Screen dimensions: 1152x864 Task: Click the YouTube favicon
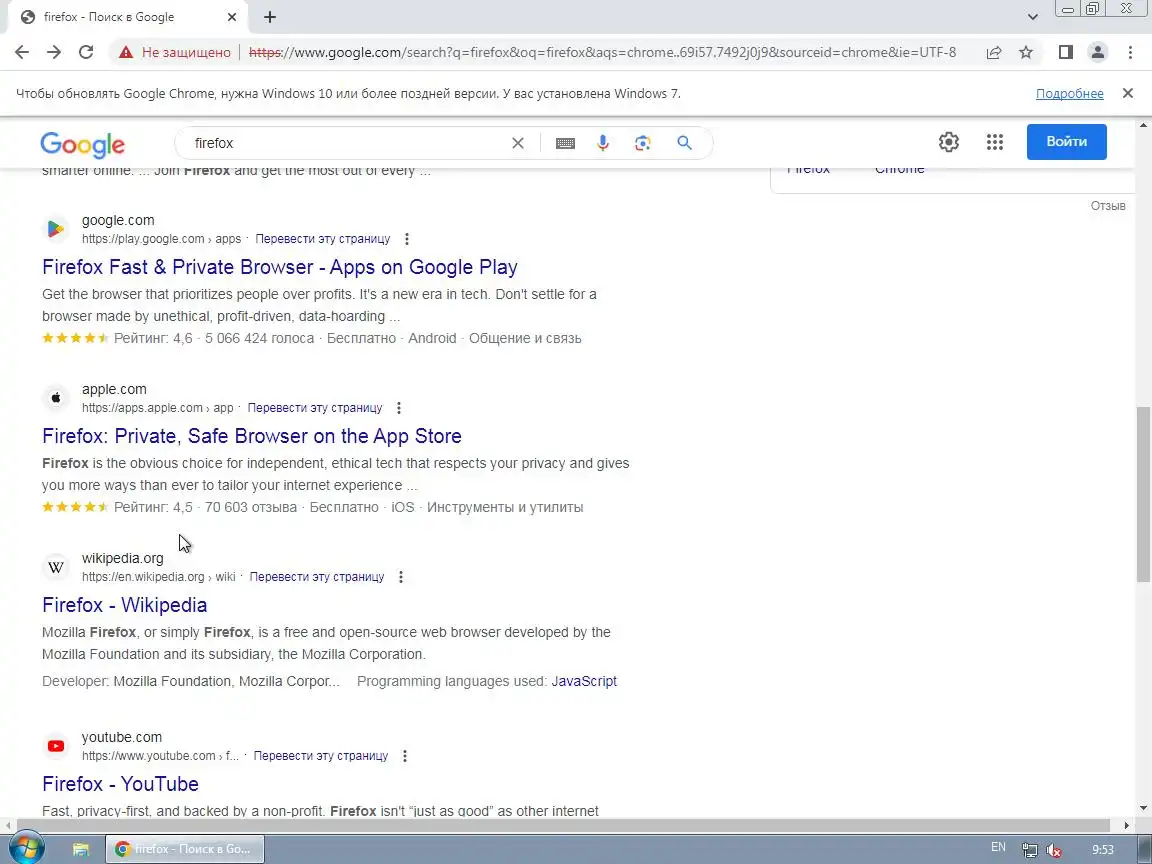coord(56,746)
